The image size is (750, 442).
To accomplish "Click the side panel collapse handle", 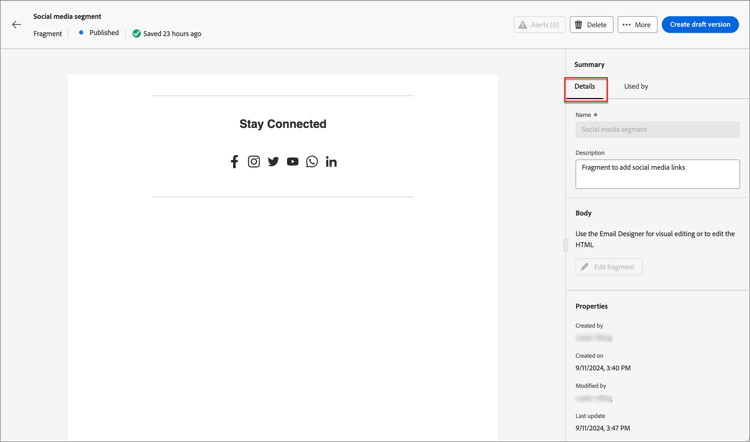I will point(565,245).
